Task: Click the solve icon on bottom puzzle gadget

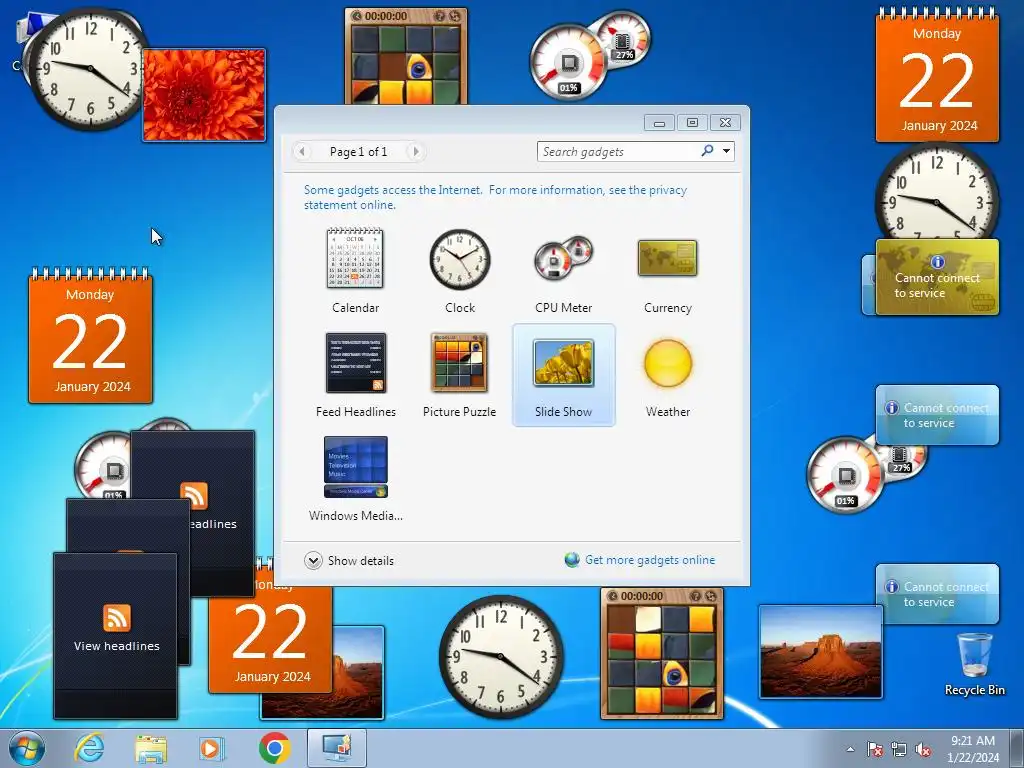Action: [x=711, y=596]
